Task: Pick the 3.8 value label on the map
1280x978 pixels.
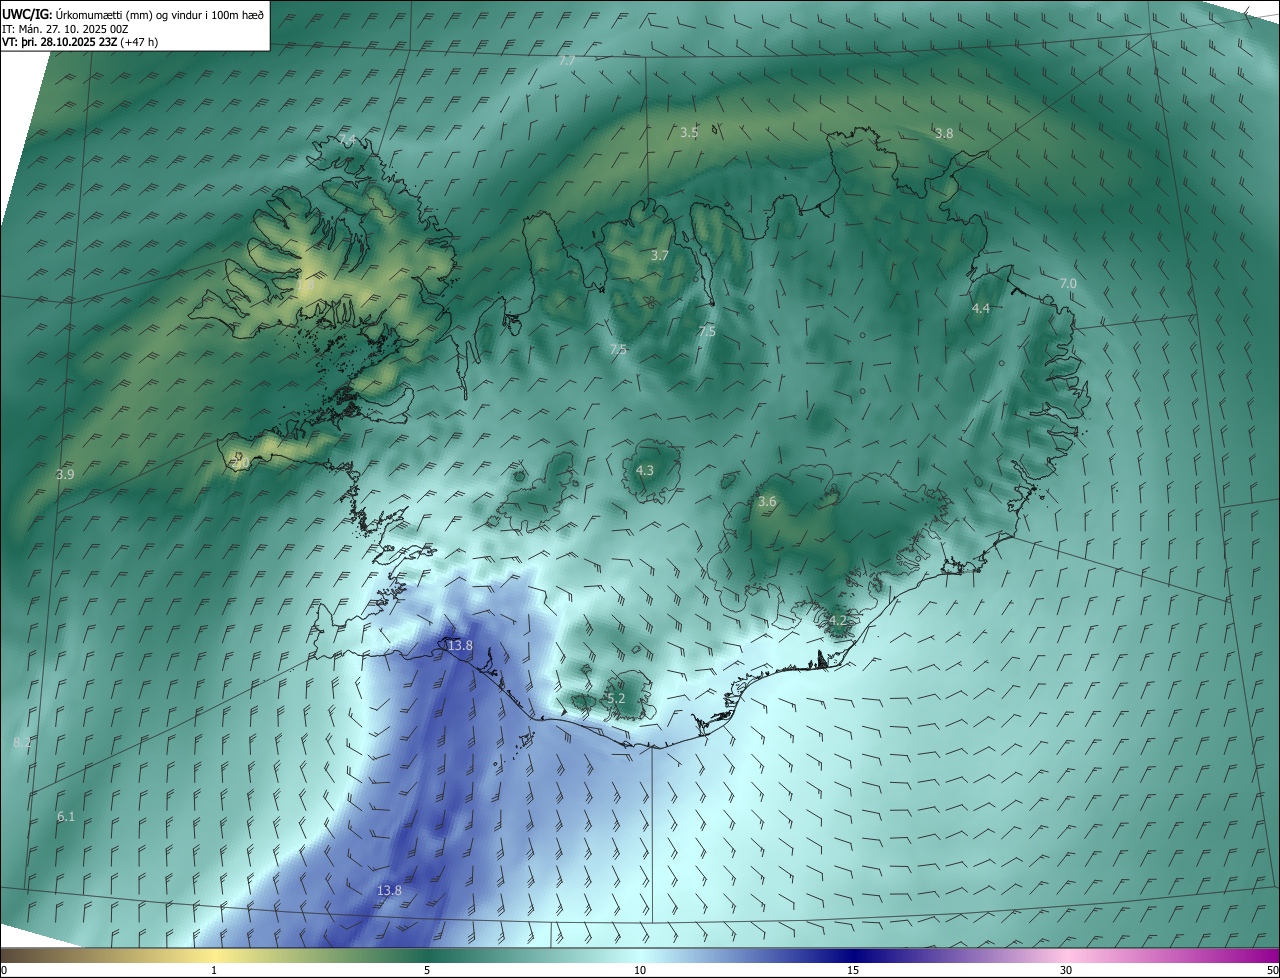Action: coord(944,133)
